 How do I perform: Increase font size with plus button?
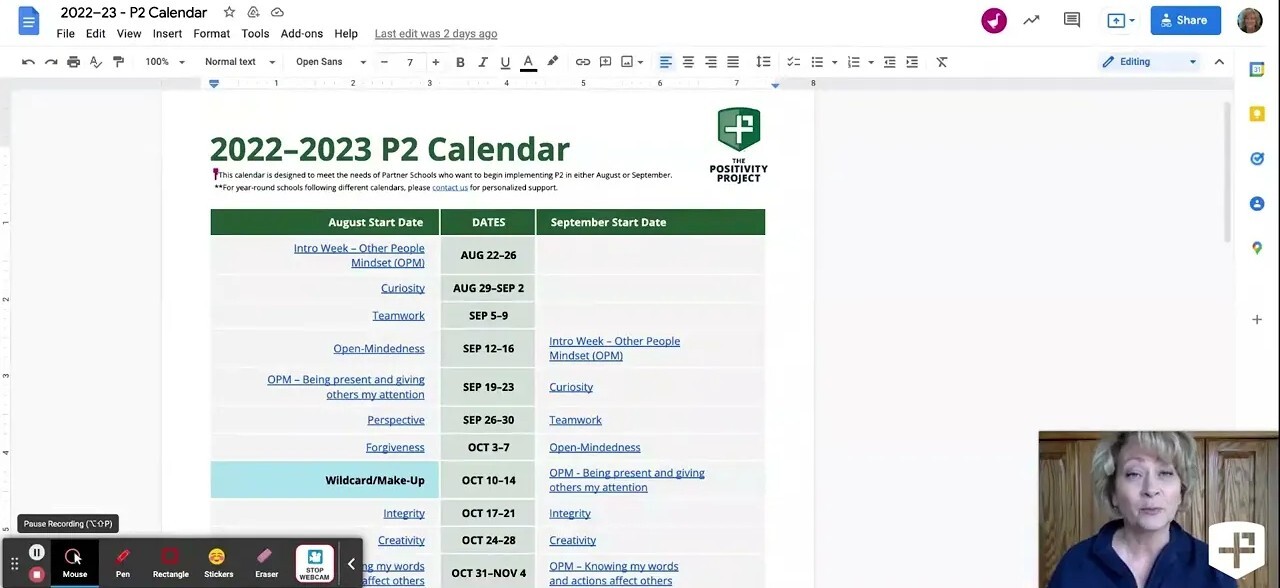pos(435,62)
